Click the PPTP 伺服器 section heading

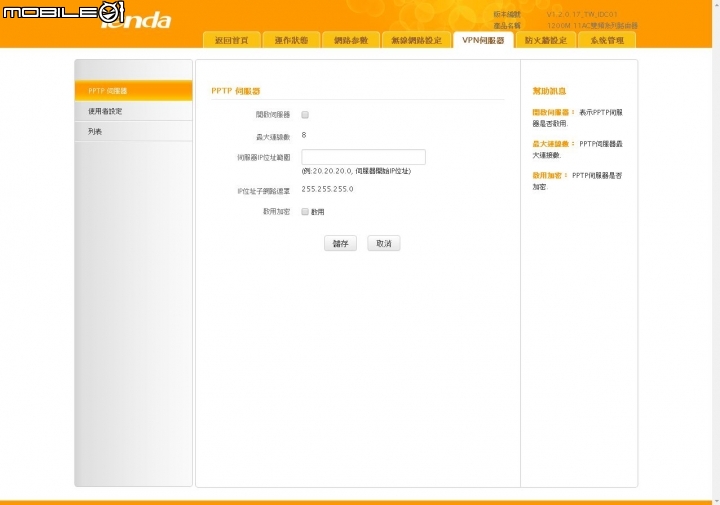[x=236, y=91]
